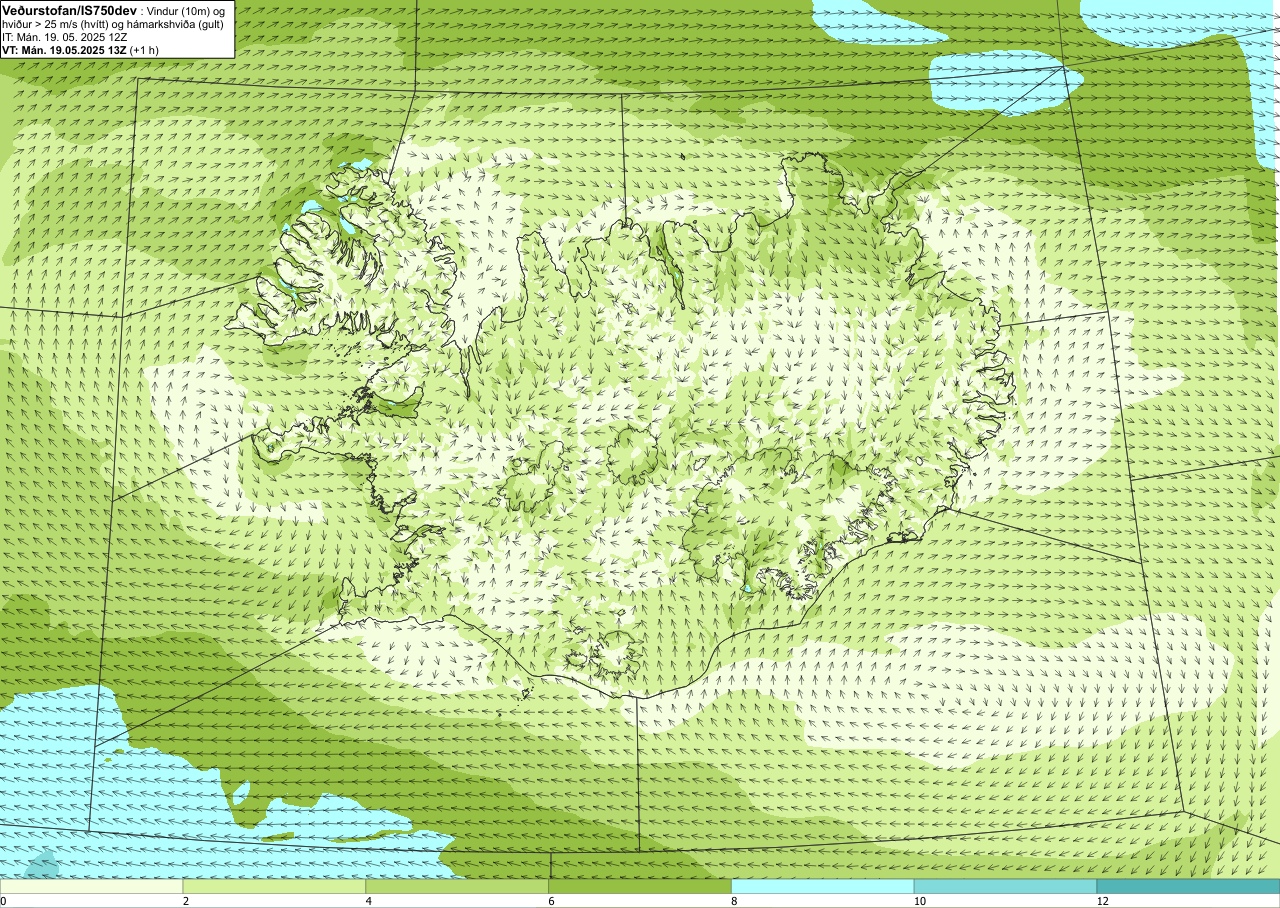Screen dimensions: 1280x908
Task: Click the 10–12 m/s turquoise legend swatch
Action: pos(1005,886)
